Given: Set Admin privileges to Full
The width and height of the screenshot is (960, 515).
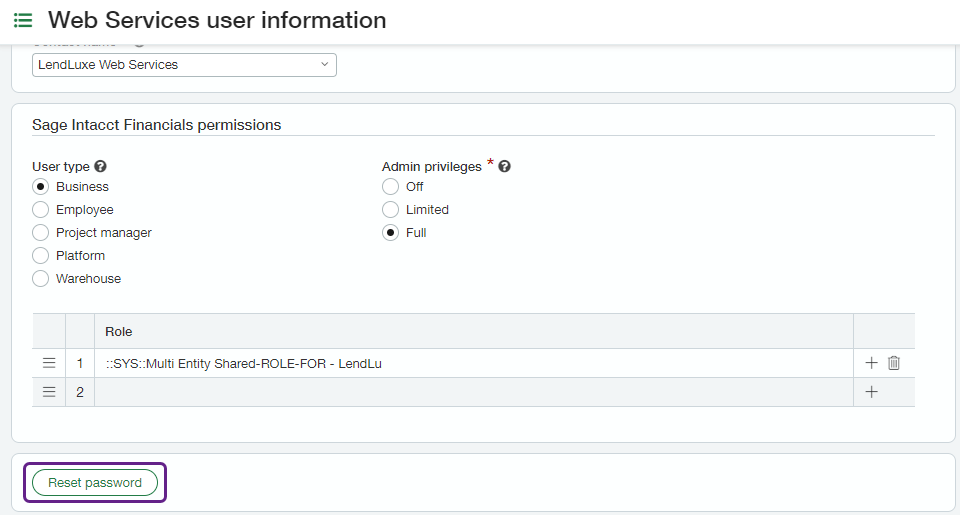Looking at the screenshot, I should pyautogui.click(x=391, y=233).
